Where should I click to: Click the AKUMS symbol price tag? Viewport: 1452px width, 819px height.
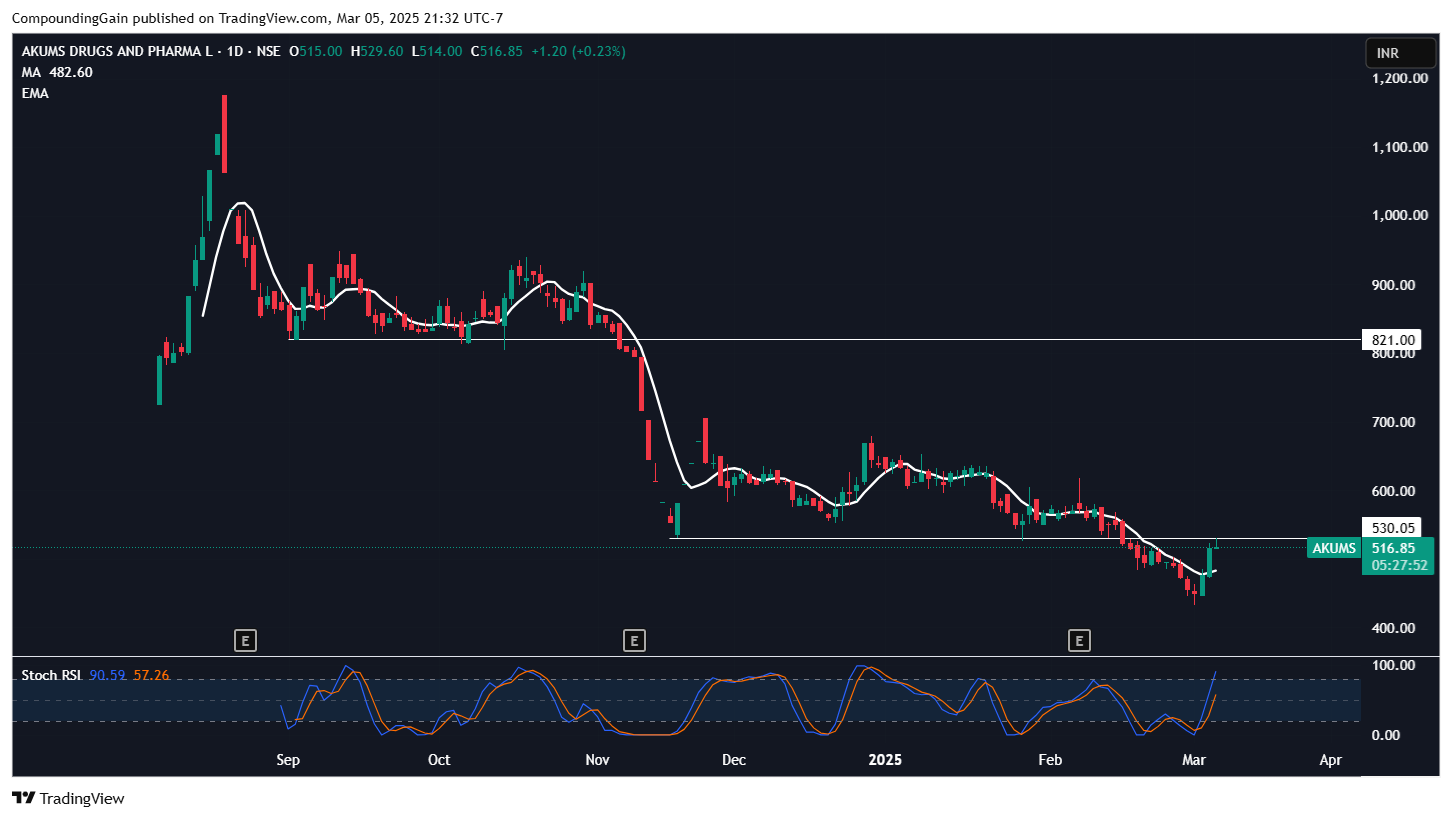click(1334, 548)
